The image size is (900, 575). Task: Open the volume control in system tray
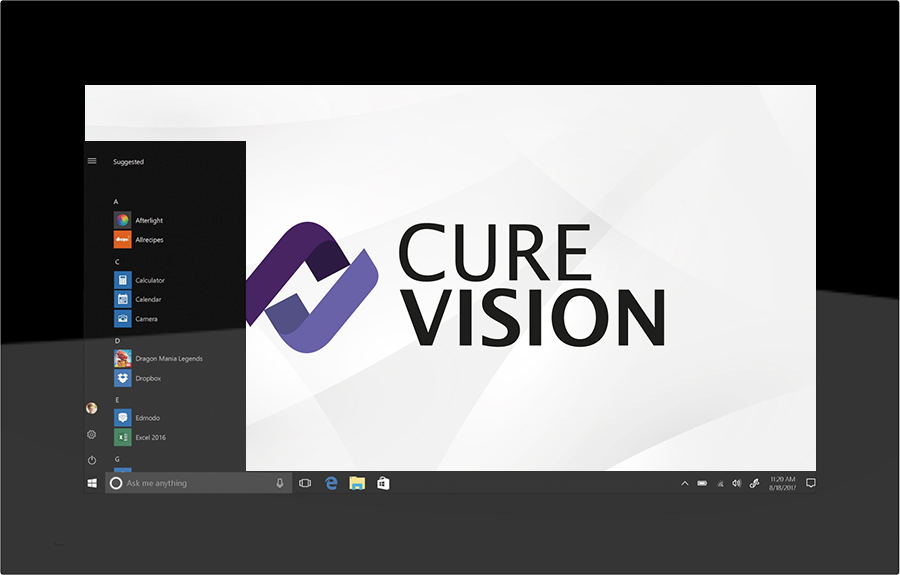point(736,483)
